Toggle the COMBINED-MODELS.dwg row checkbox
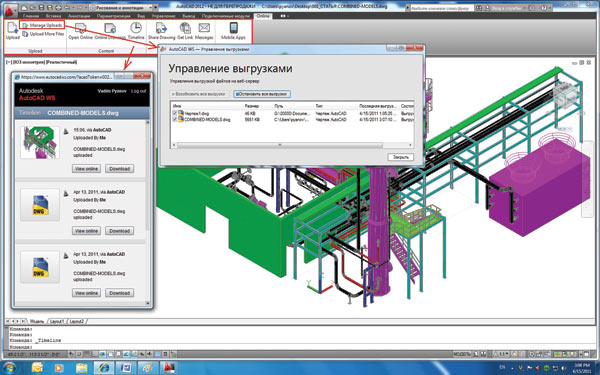This screenshot has height=375, width=600. click(175, 119)
